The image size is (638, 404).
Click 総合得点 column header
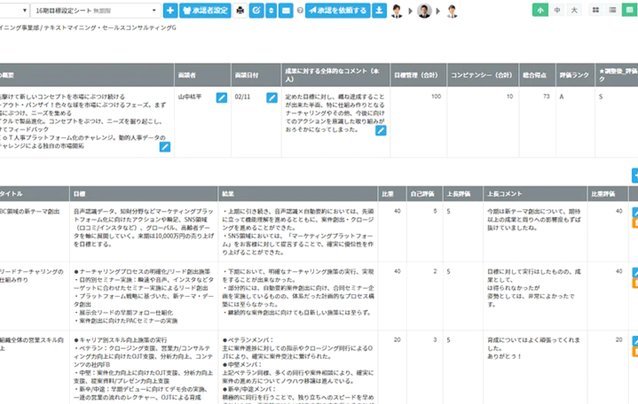[x=537, y=75]
